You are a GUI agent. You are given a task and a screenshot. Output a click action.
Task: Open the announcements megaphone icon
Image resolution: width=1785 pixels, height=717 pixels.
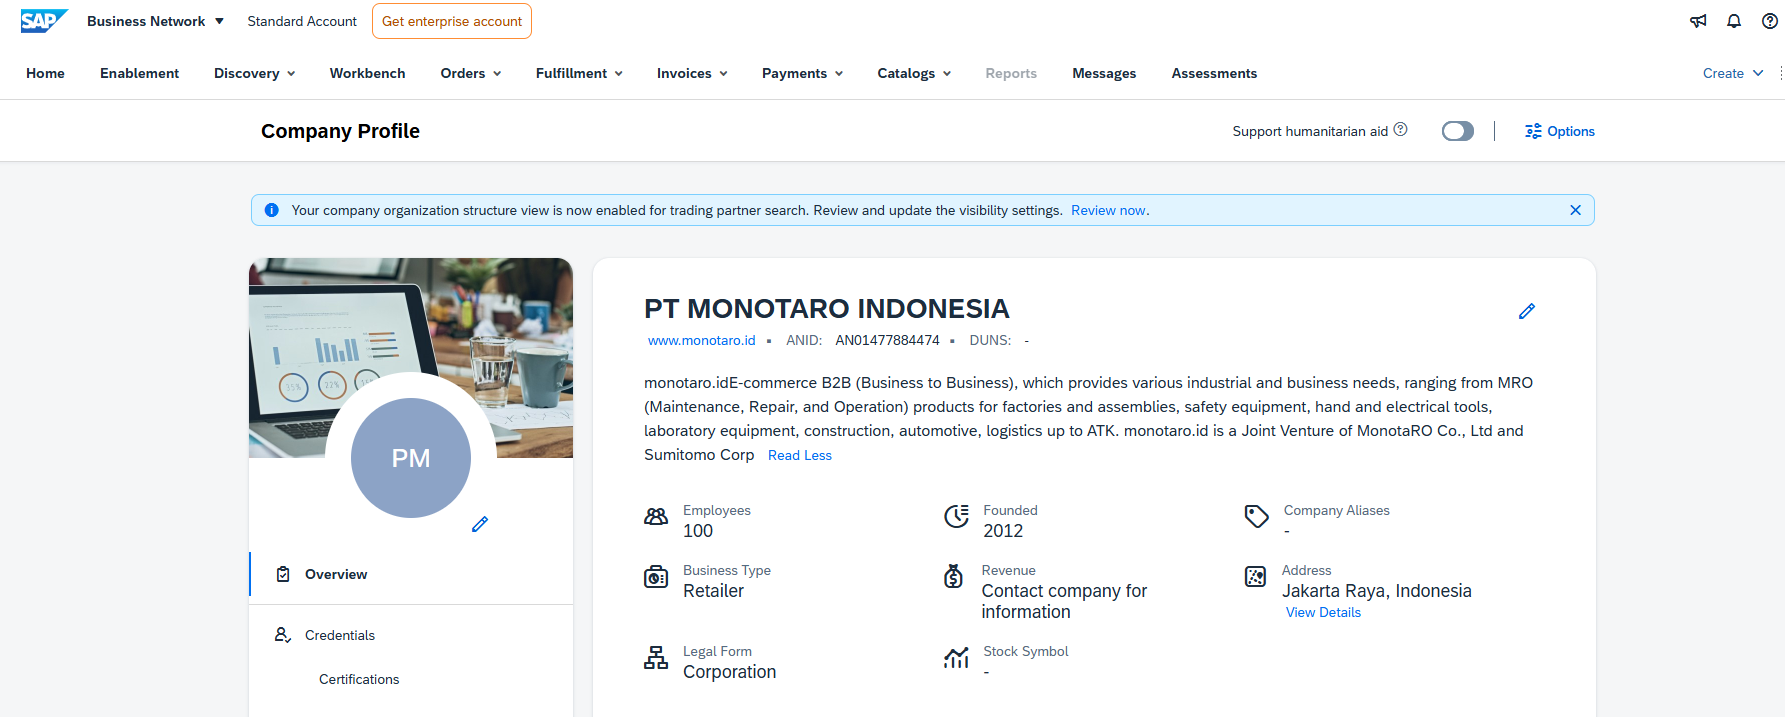[x=1698, y=21]
